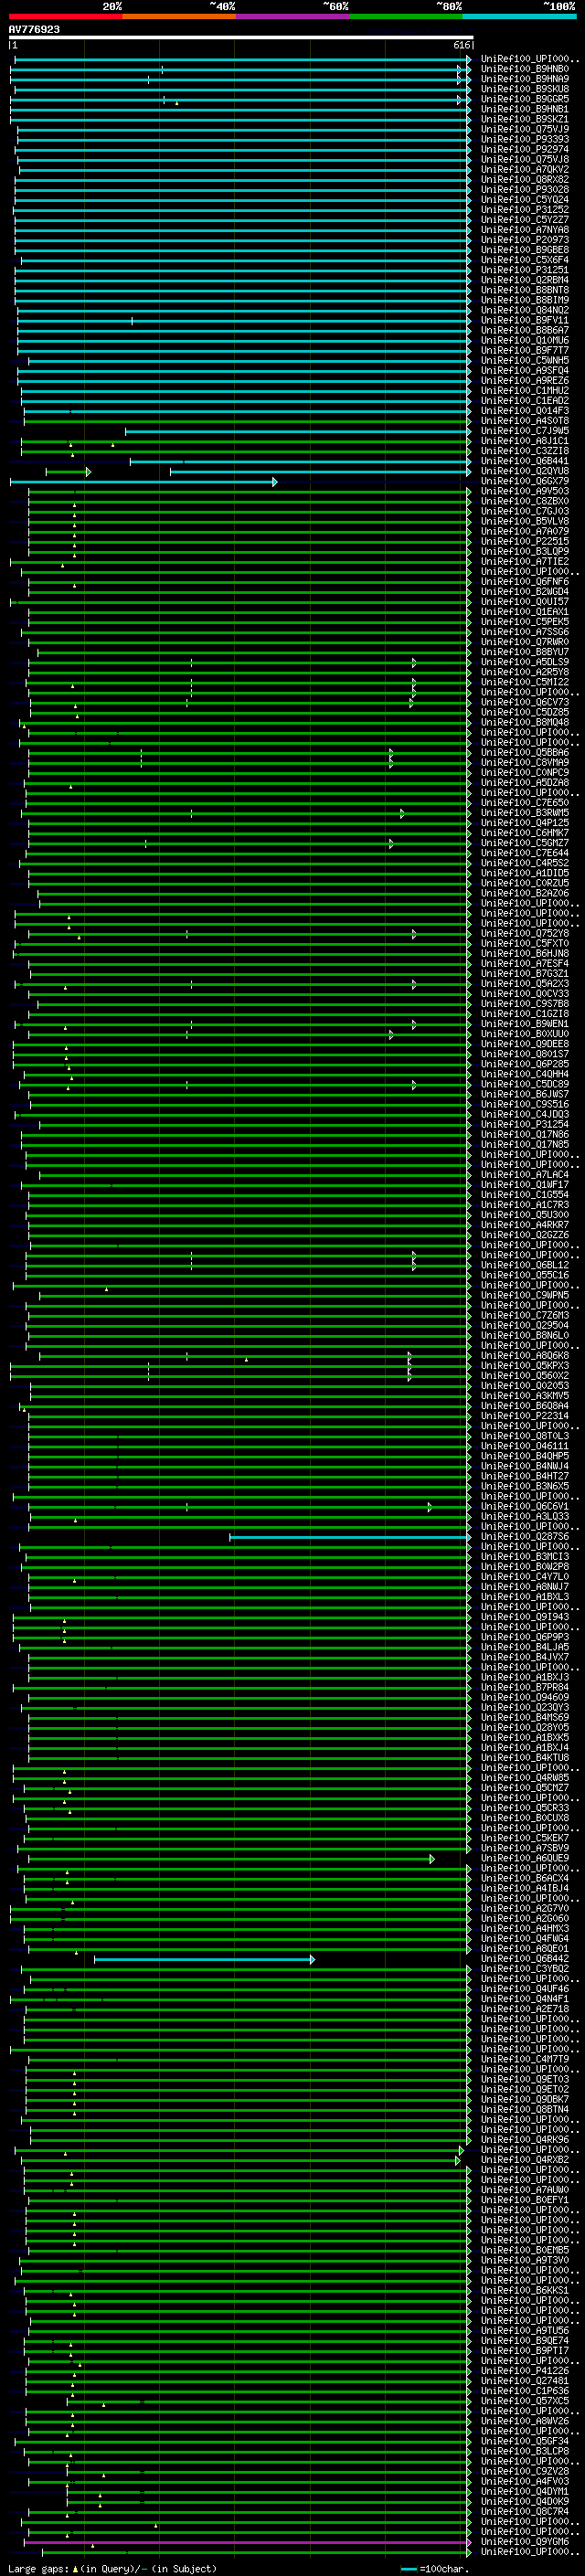The height and width of the screenshot is (2576, 585).
Task: Open hit UniRef100_B9HNA9
Action: pos(524,79)
